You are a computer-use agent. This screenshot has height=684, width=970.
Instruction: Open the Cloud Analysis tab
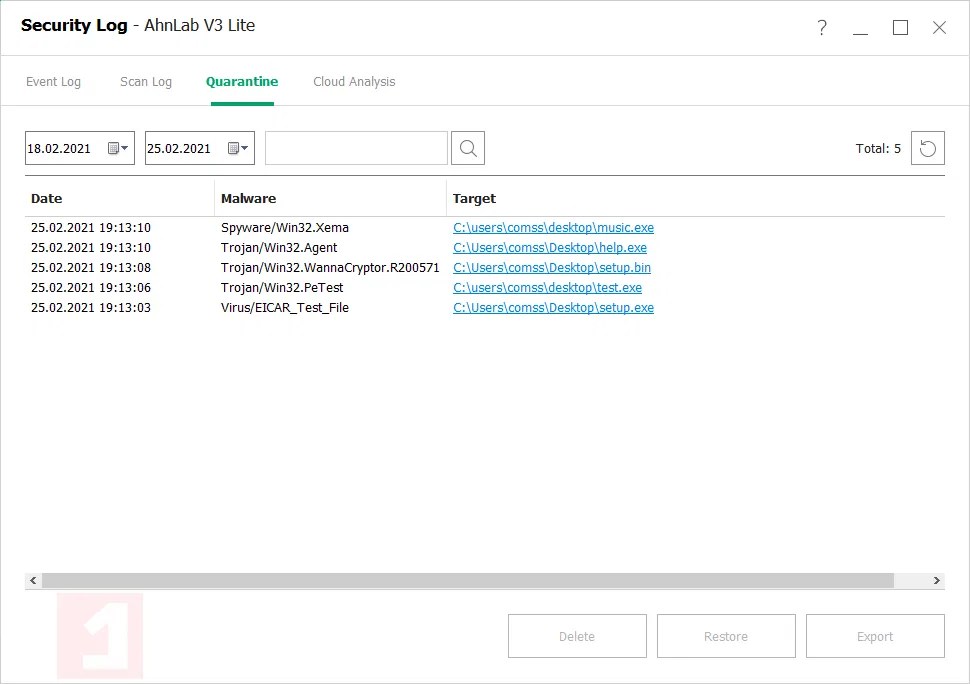353,81
